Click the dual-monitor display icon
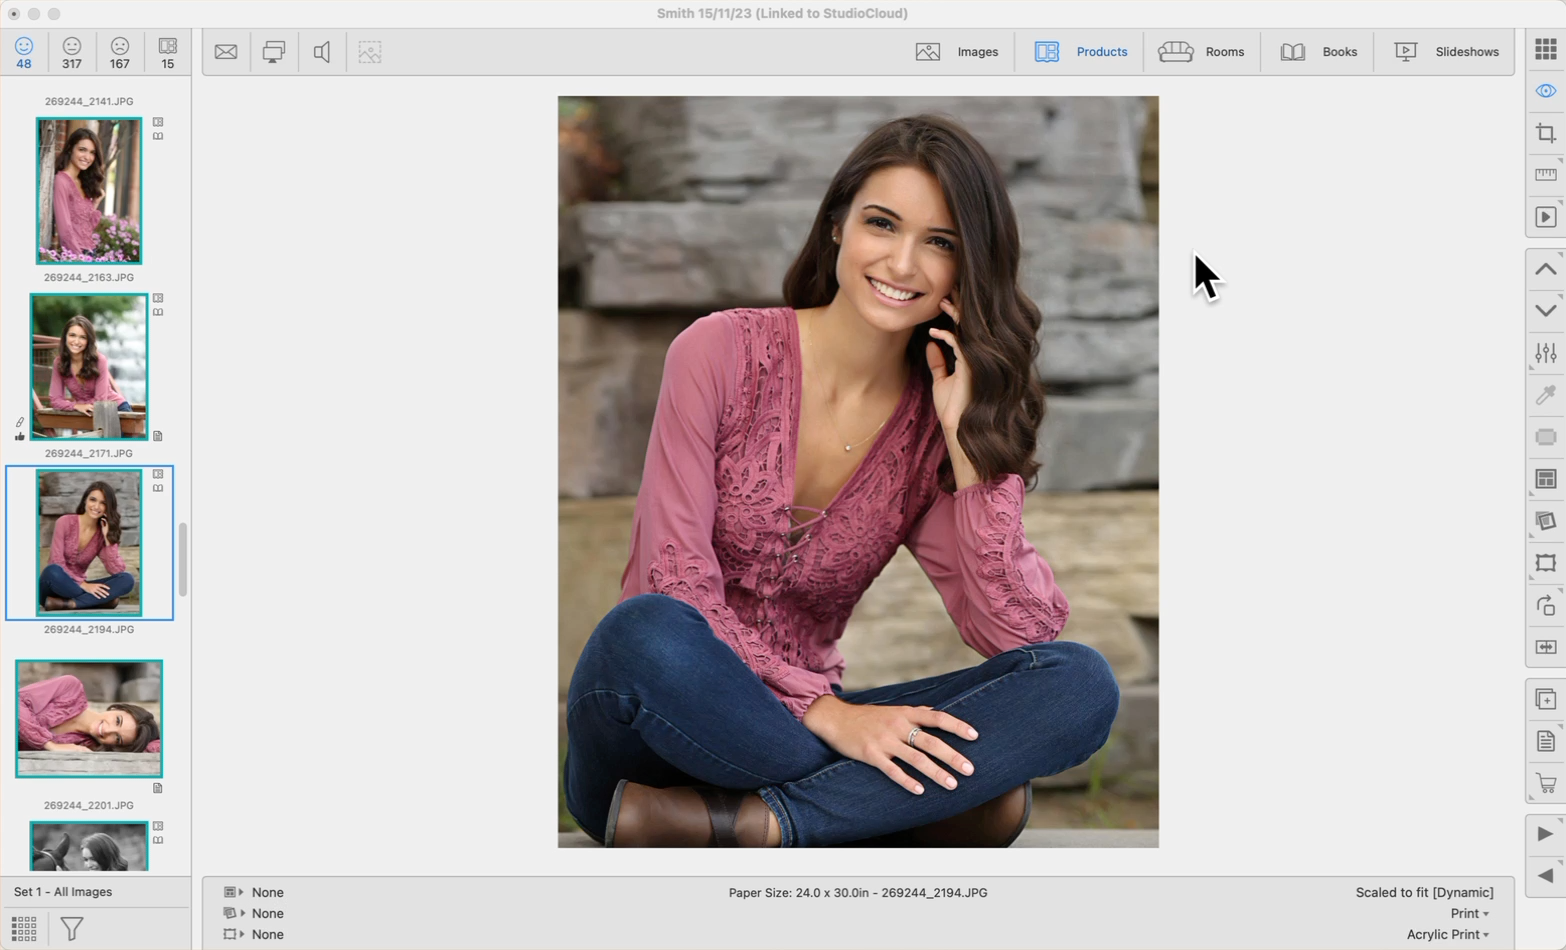 [x=273, y=52]
